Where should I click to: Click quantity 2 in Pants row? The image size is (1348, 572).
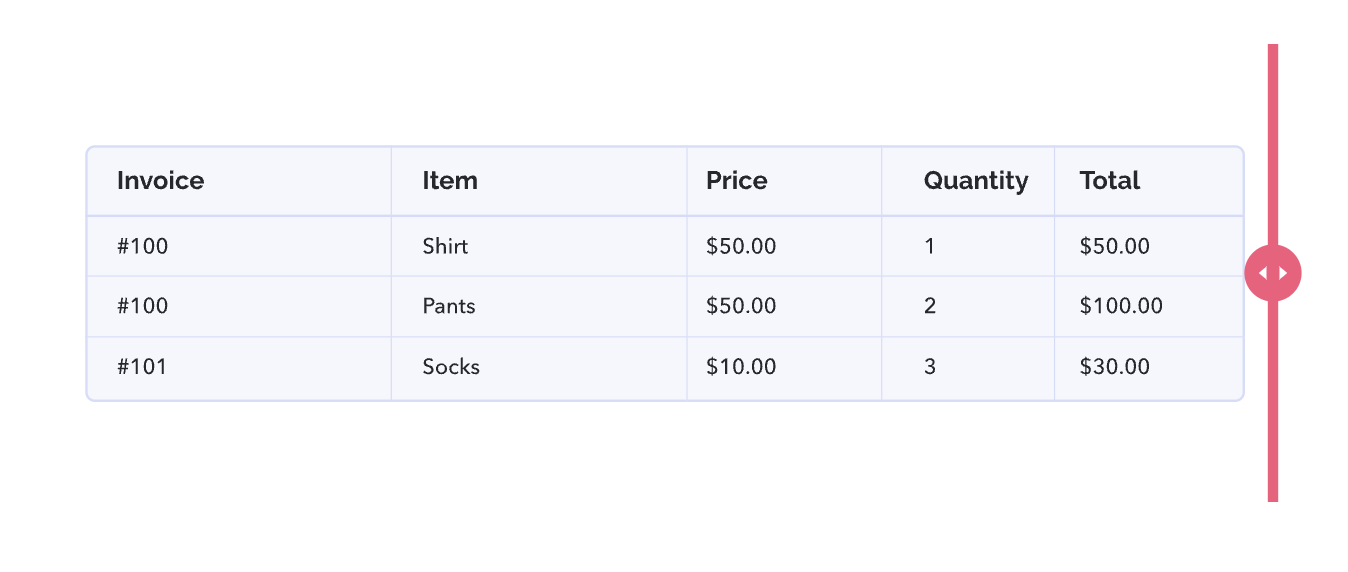pos(968,306)
